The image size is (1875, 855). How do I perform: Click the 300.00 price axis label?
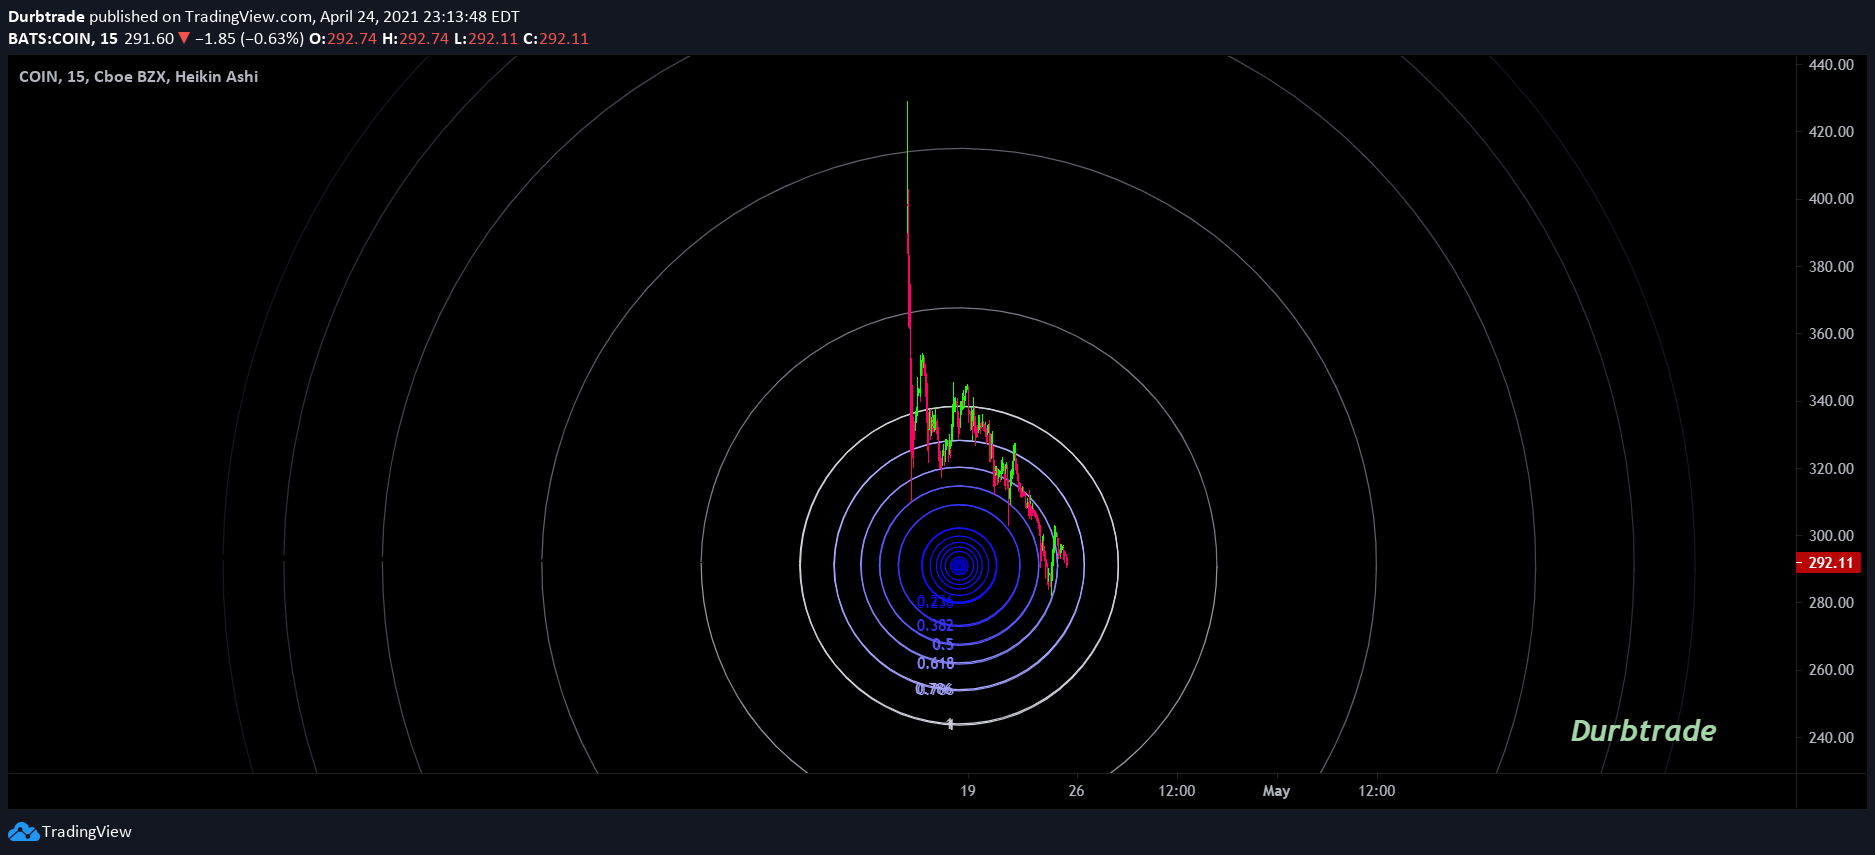point(1831,535)
